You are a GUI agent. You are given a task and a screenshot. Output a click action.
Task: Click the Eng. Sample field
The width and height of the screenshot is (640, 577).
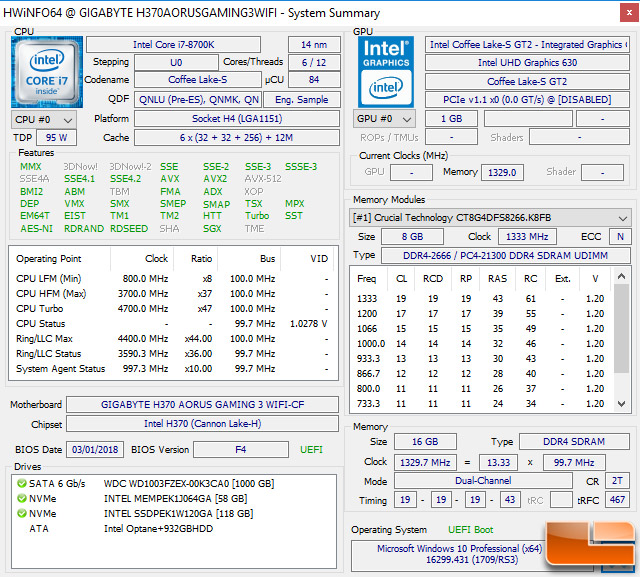point(302,100)
